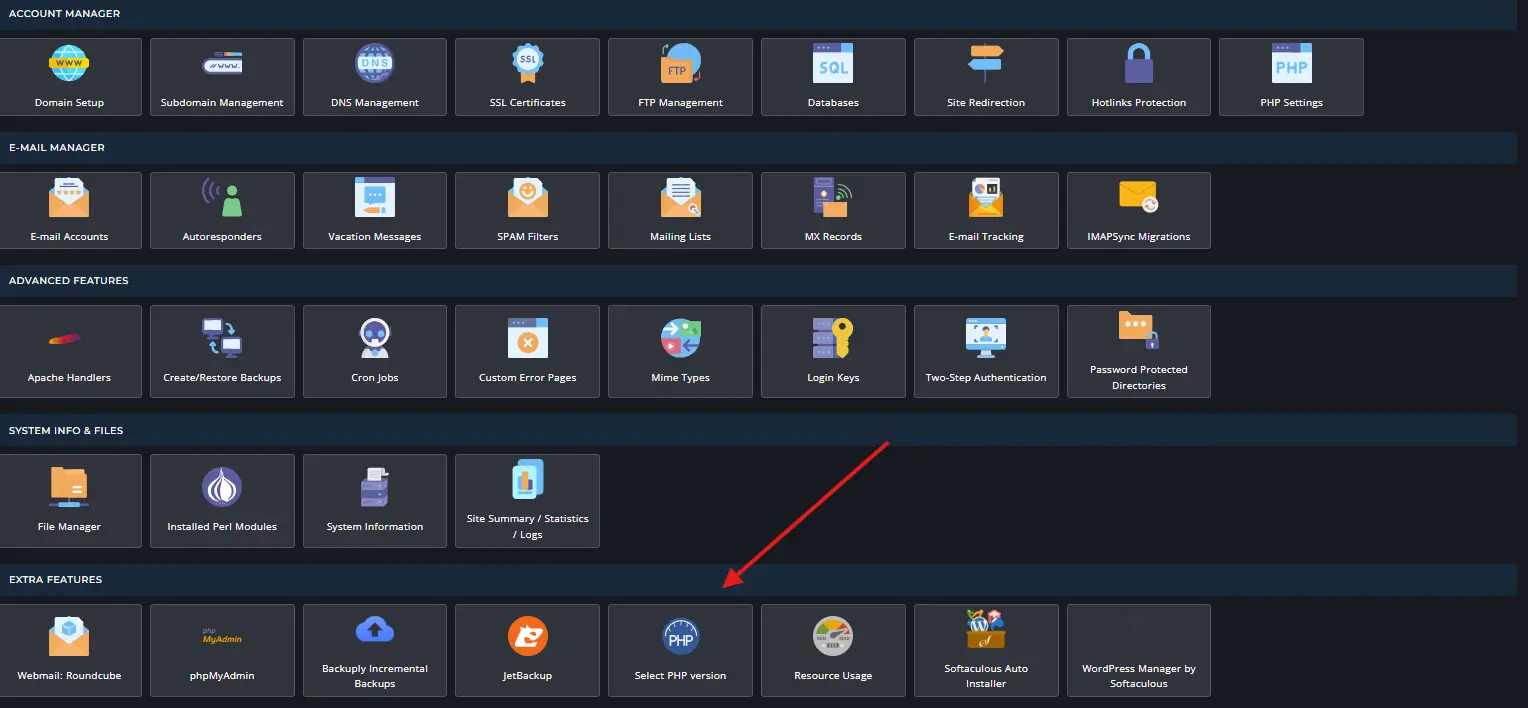
Task: Open E-mail Accounts
Action: (x=70, y=211)
